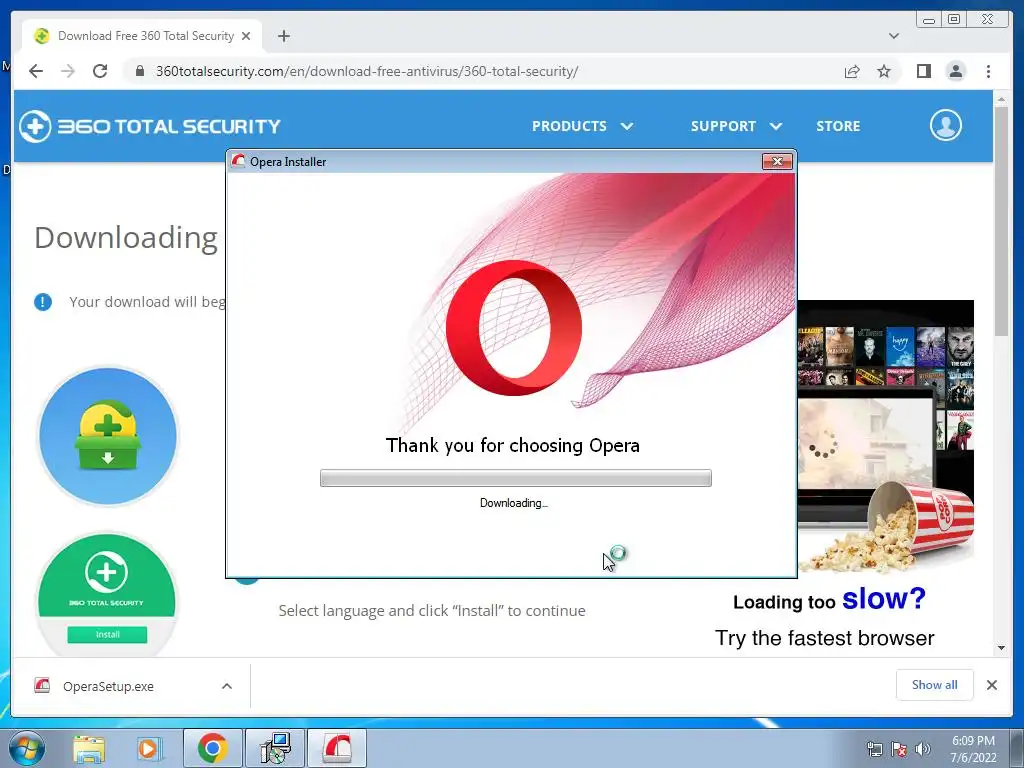
Task: Open Windows Media Player from the taskbar
Action: coord(149,749)
